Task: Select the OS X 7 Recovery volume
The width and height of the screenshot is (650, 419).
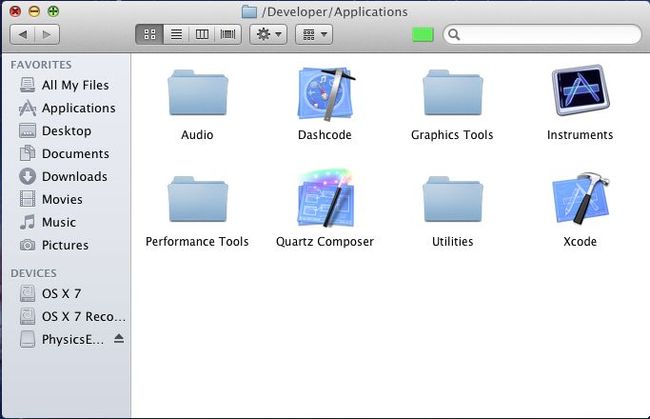Action: click(x=66, y=317)
